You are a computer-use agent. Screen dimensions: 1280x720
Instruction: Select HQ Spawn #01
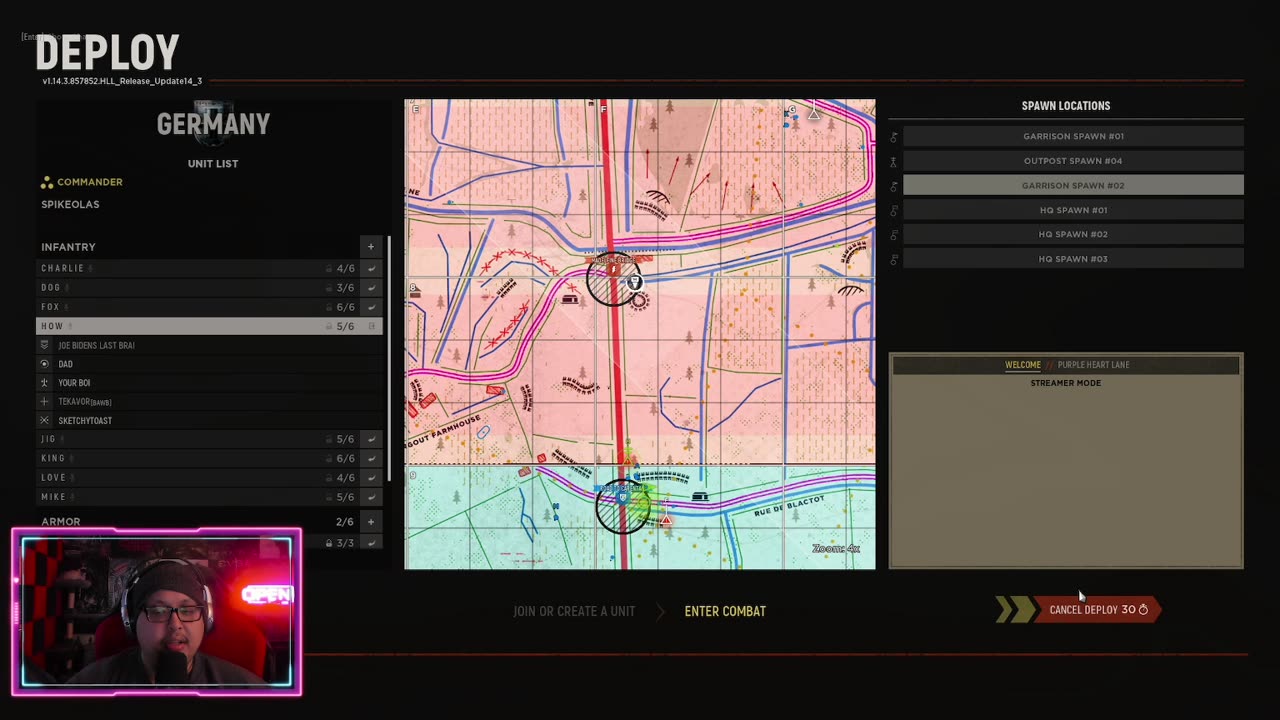(x=1073, y=210)
